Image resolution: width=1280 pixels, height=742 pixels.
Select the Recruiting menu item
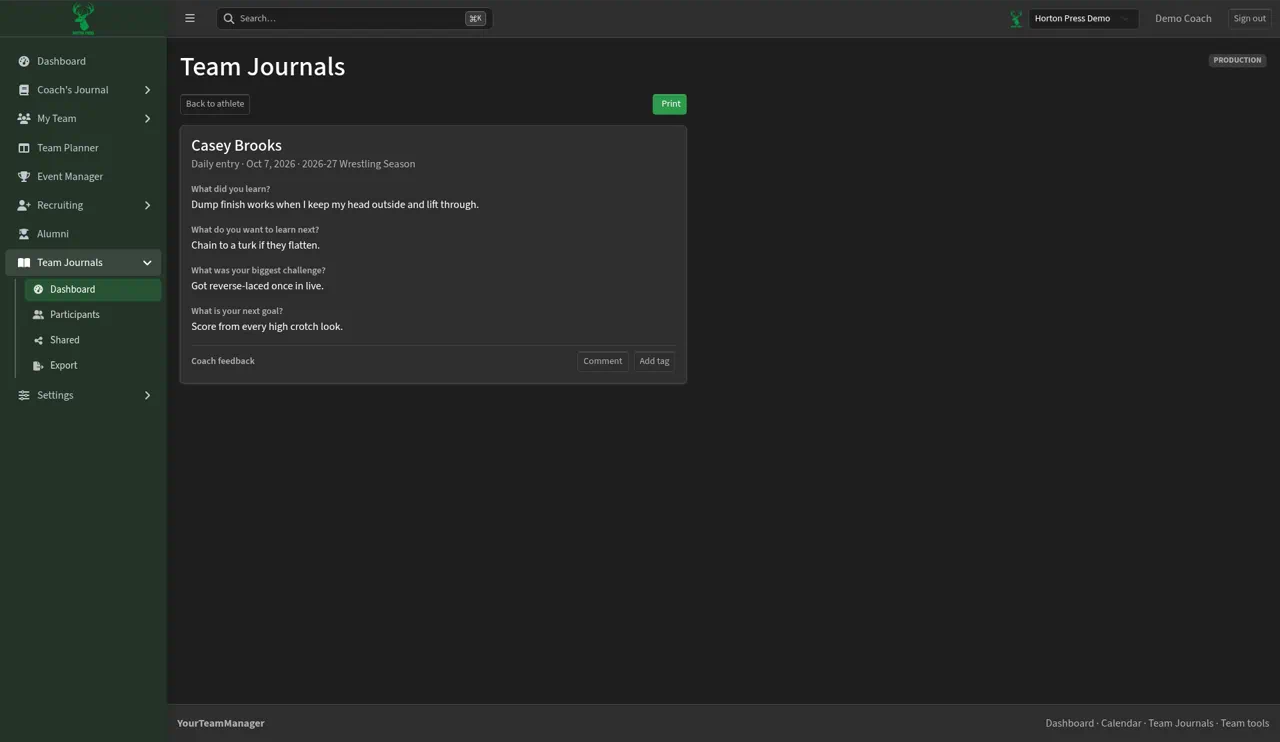83,205
